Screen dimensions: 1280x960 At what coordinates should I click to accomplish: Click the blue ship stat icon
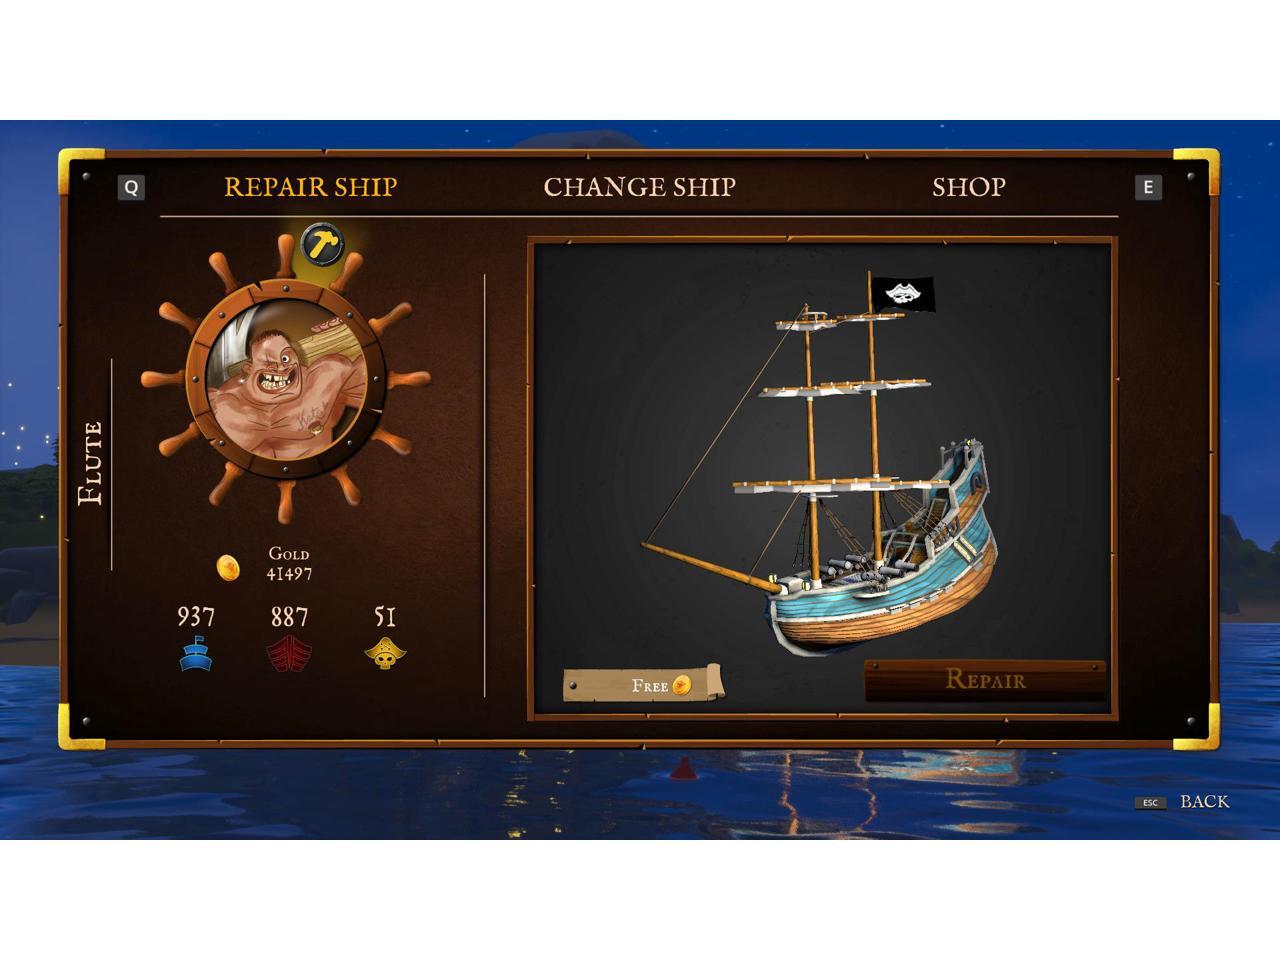(196, 653)
